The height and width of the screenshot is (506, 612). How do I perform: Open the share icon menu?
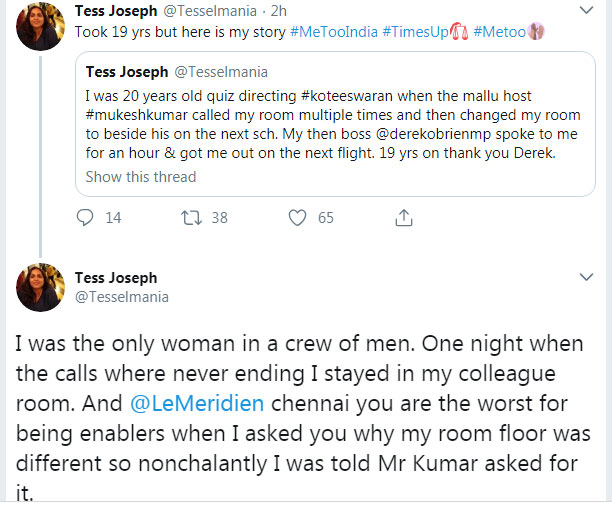[404, 217]
